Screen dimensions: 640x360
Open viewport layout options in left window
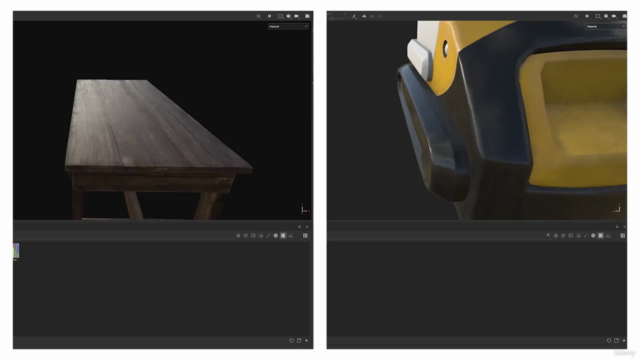[x=280, y=16]
